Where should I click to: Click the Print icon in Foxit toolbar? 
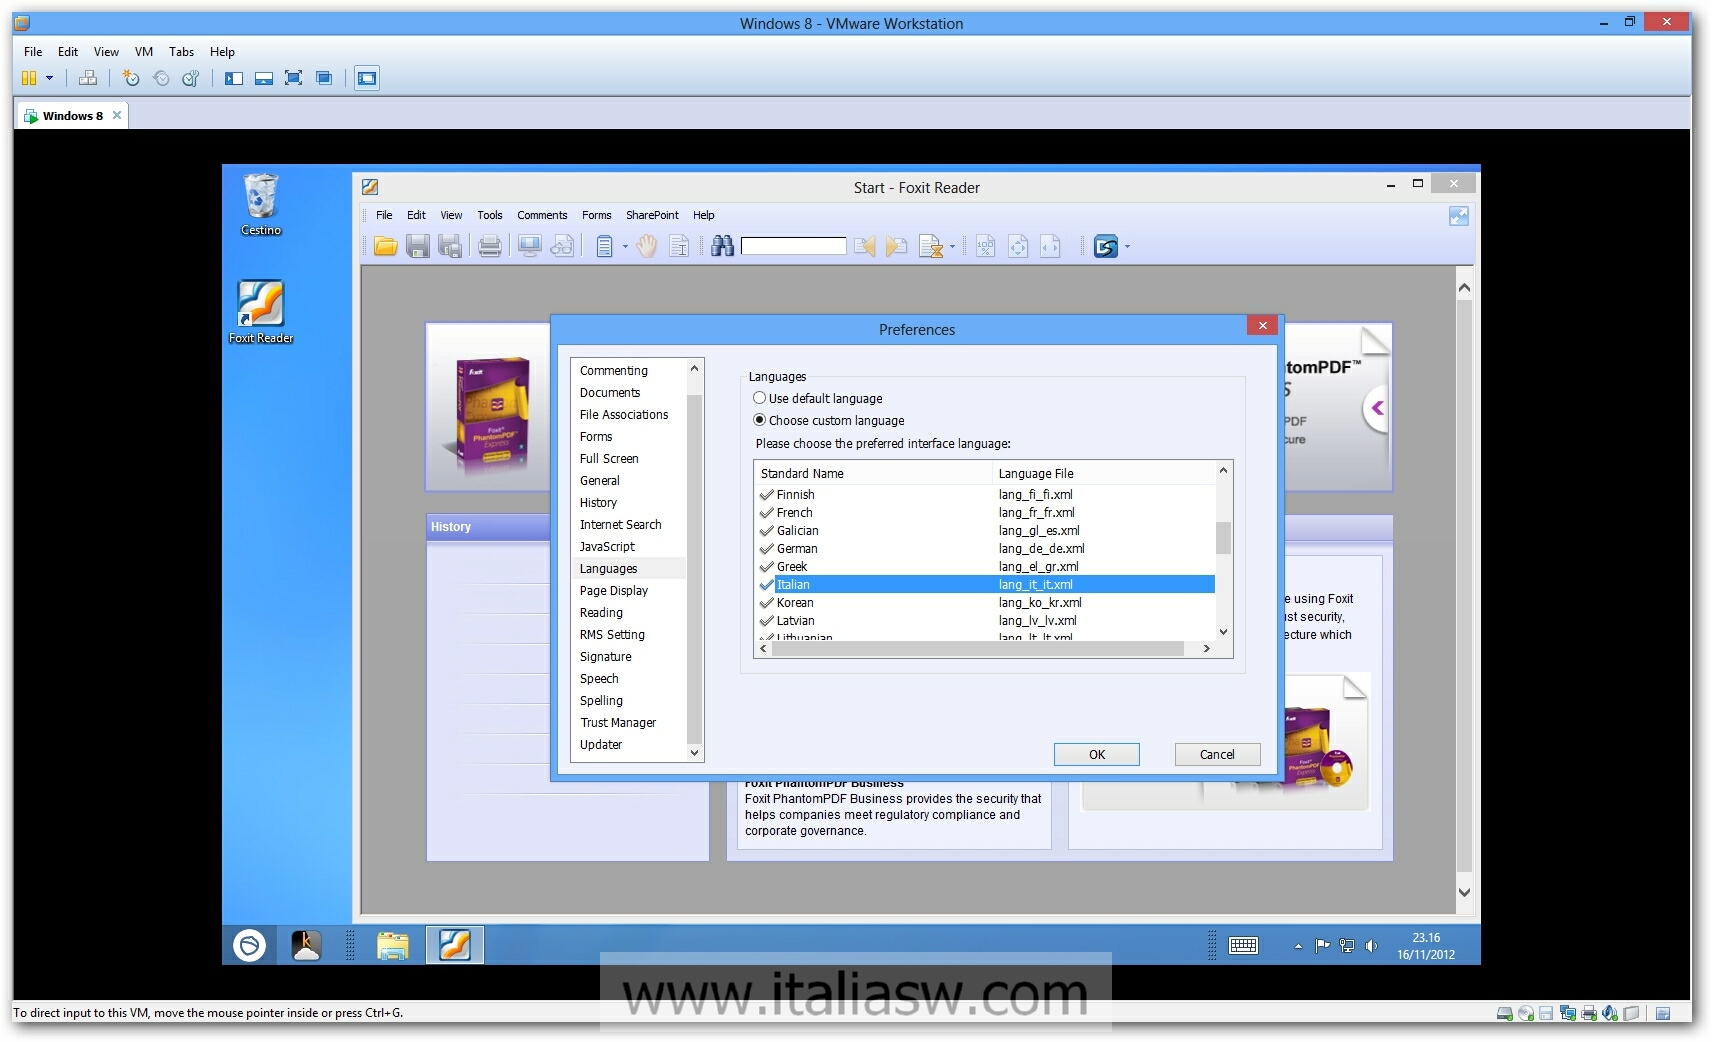(490, 246)
